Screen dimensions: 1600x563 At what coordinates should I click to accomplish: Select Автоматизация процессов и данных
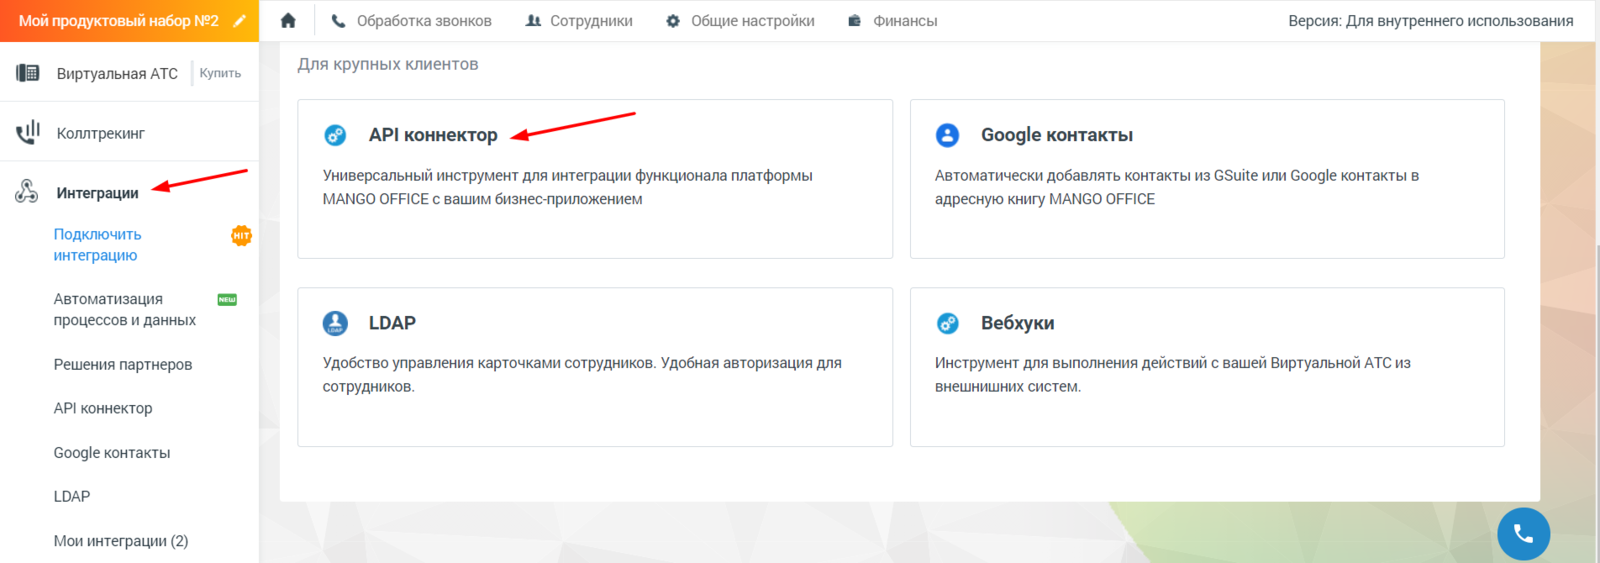click(x=124, y=309)
